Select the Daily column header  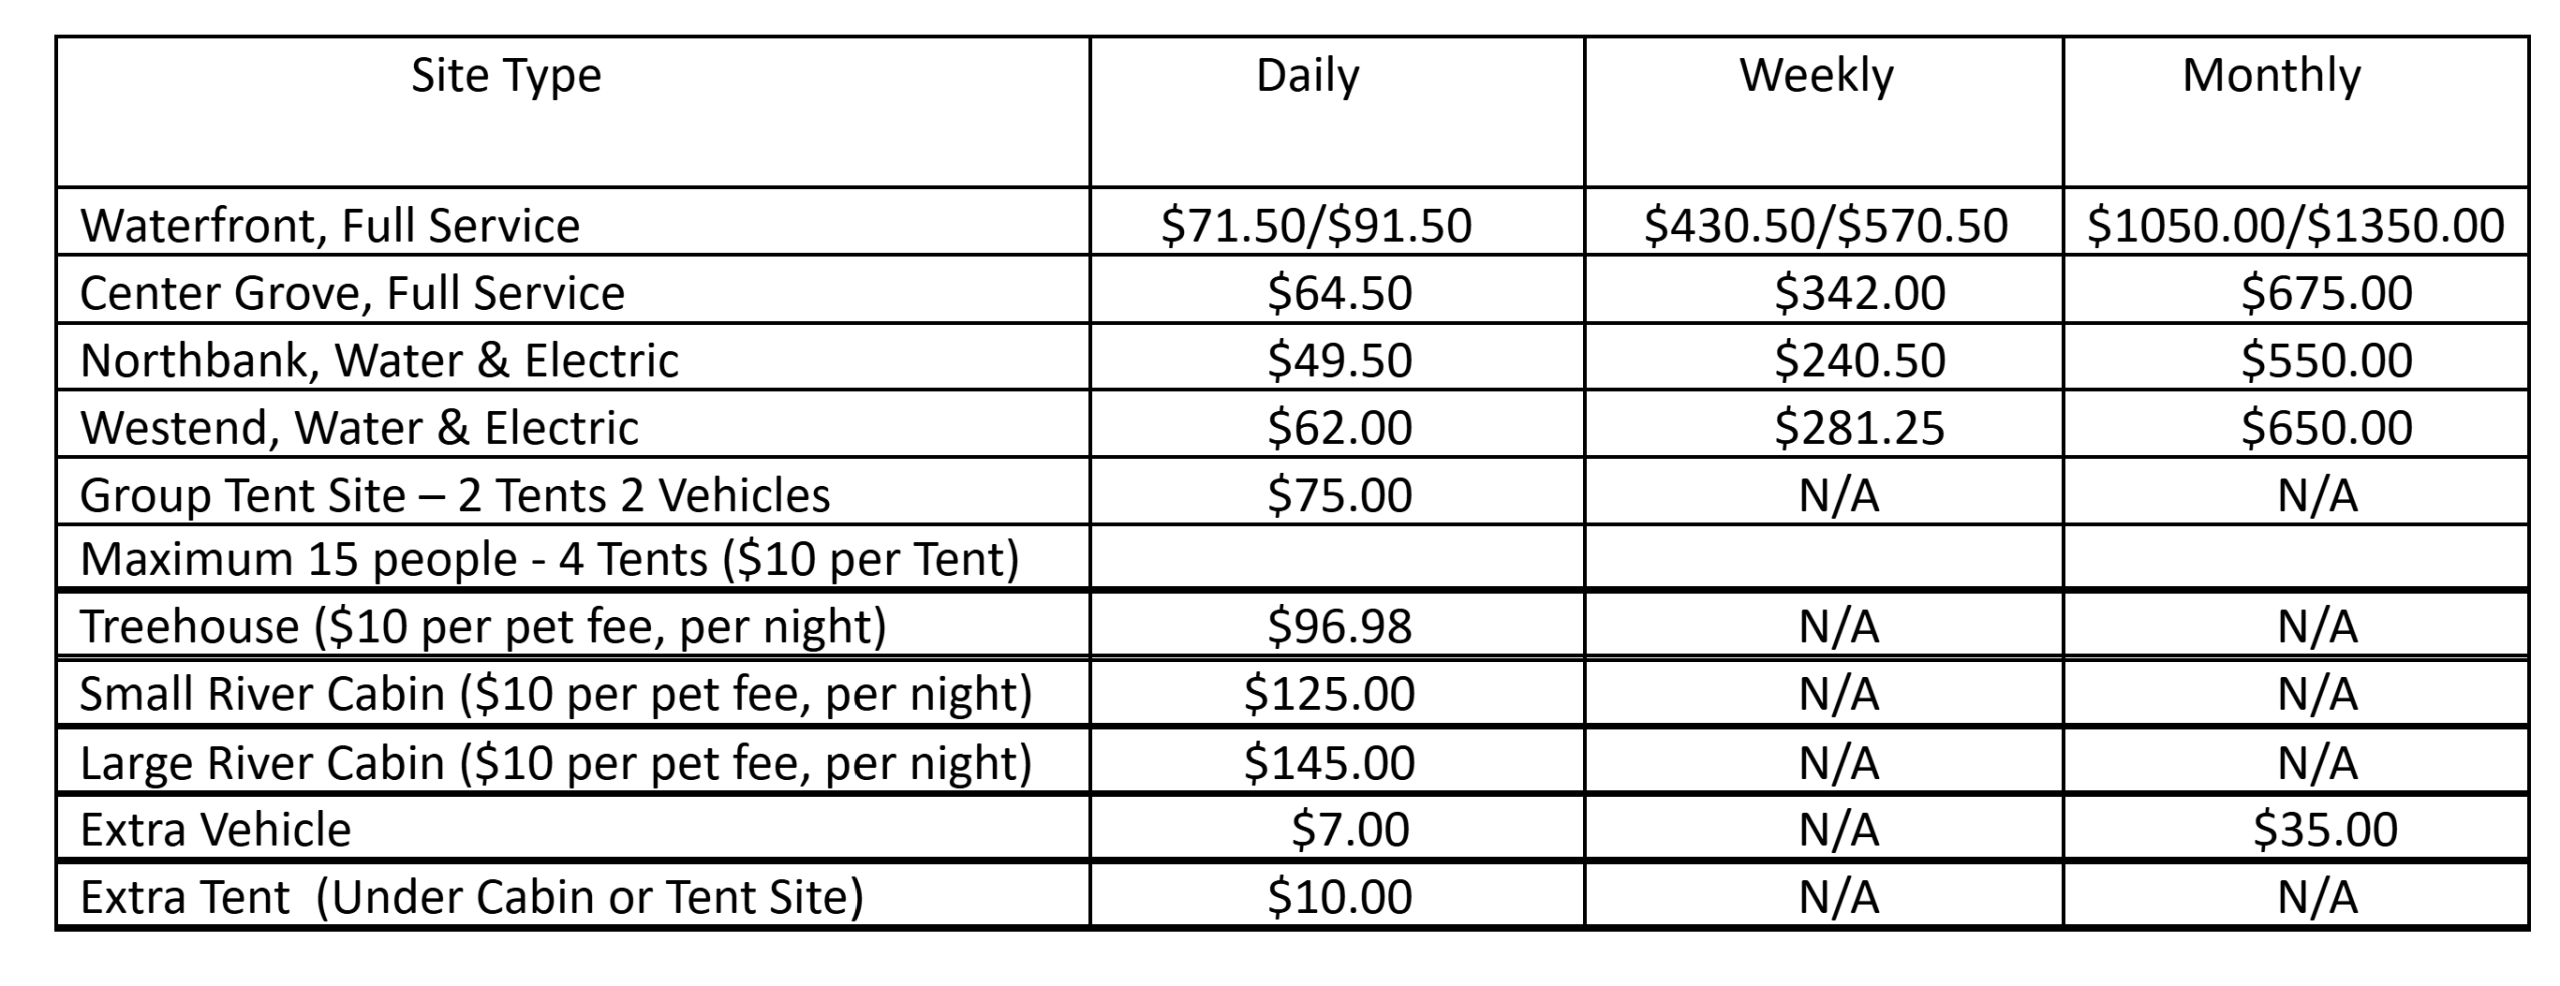coord(1307,76)
